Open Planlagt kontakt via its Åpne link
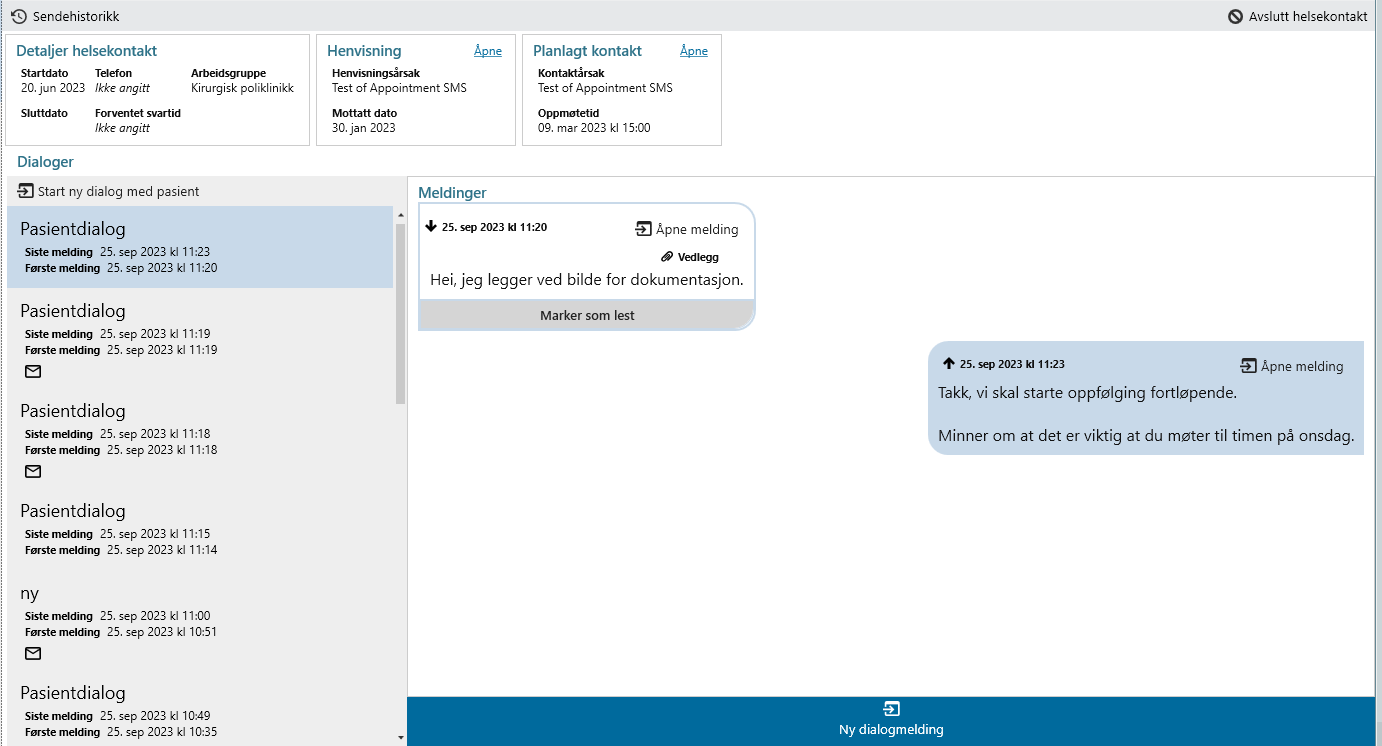This screenshot has width=1382, height=746. coord(693,51)
